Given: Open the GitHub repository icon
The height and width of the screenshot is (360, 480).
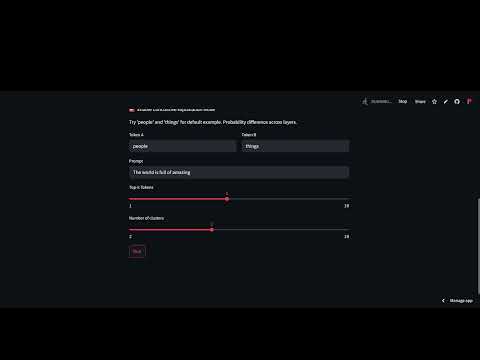Looking at the screenshot, I should 457,102.
